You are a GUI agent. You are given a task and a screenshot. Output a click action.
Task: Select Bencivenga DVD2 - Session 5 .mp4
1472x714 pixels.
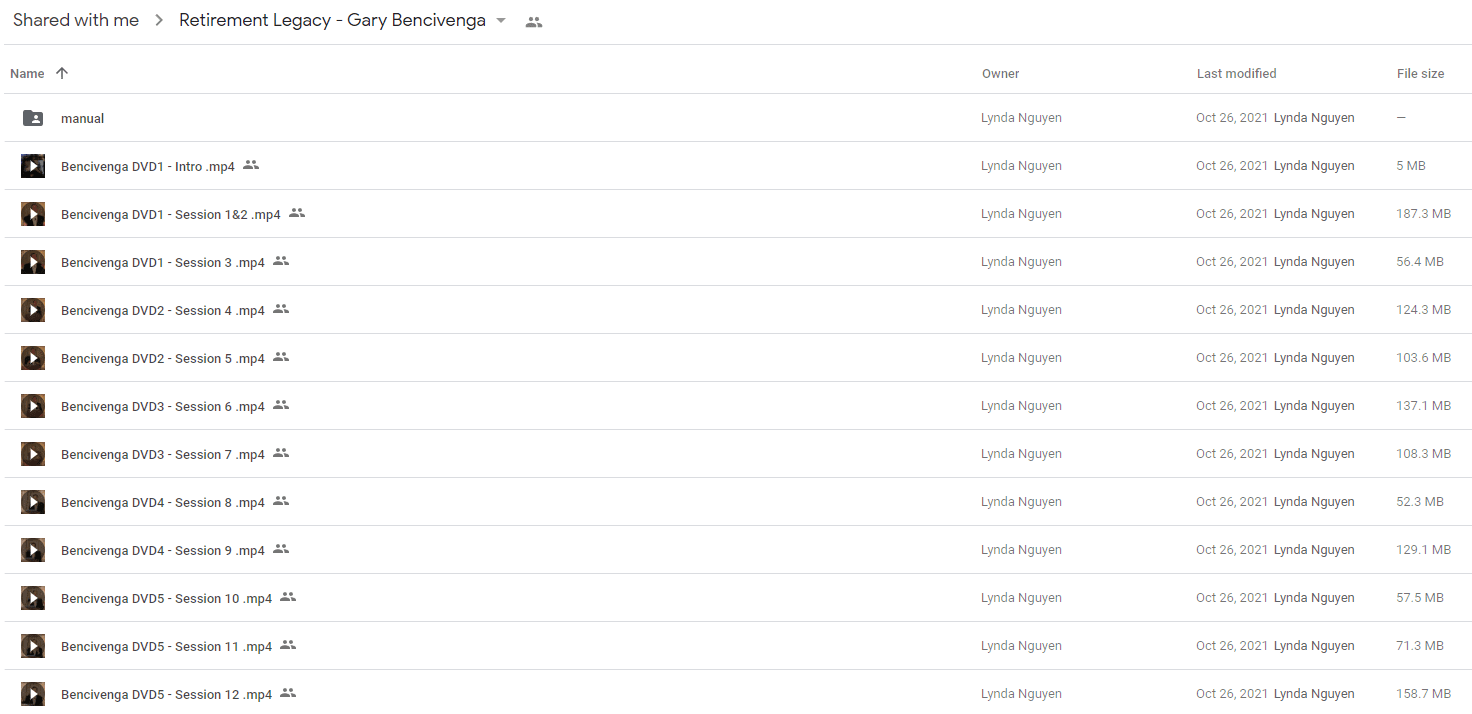tap(163, 358)
